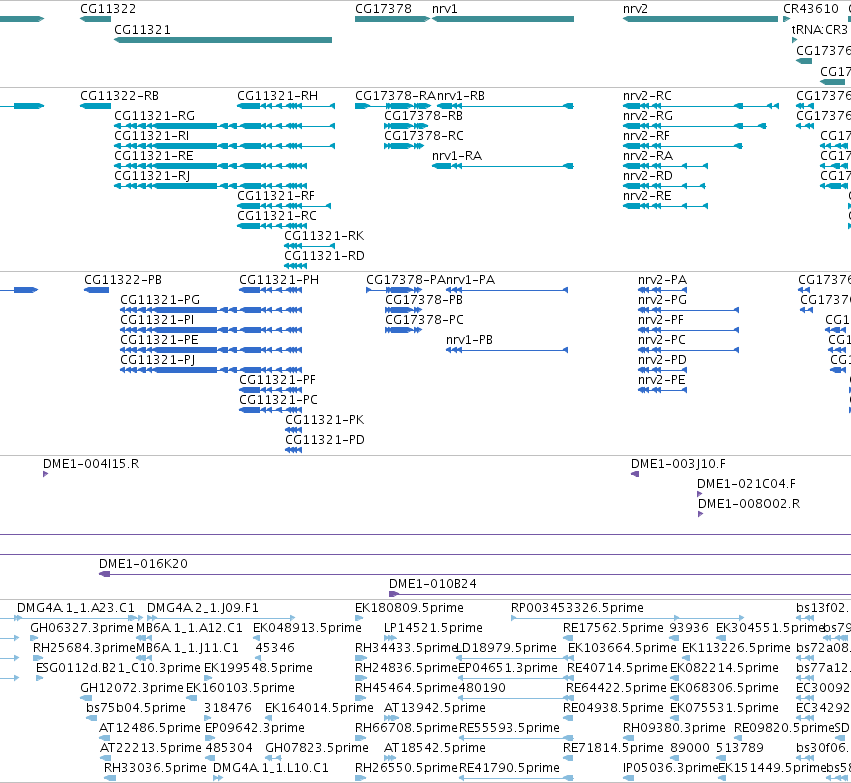Open protein CG11321-PC
This screenshot has width=851, height=783.
[271, 410]
